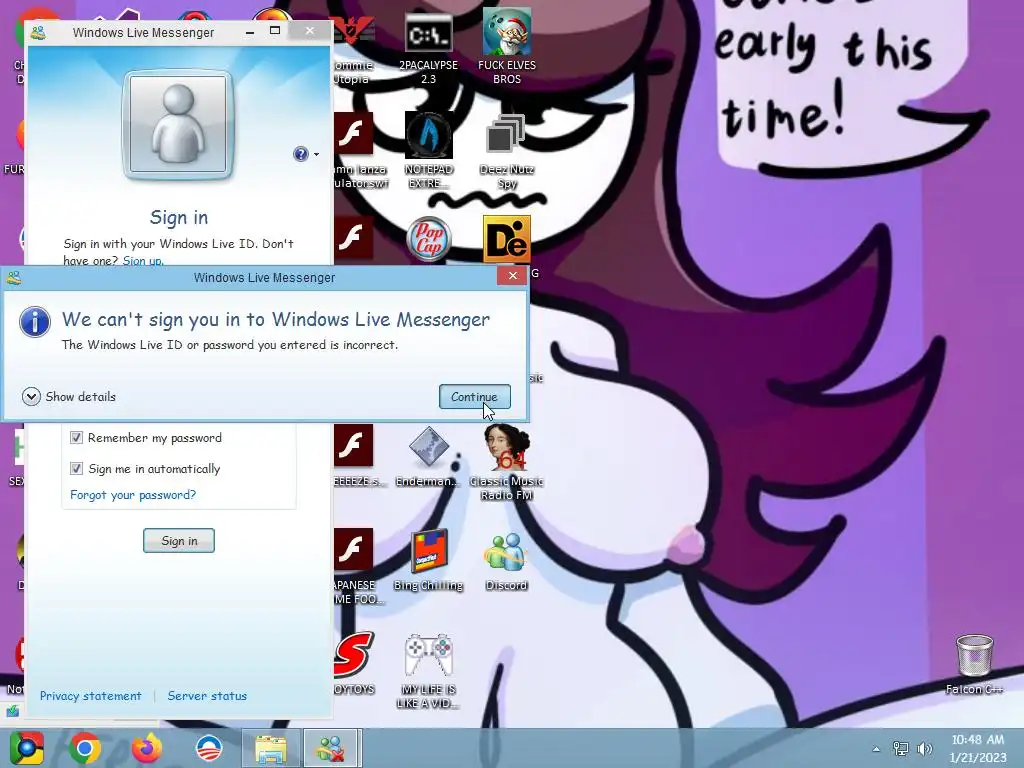Image resolution: width=1024 pixels, height=768 pixels.
Task: Open the Privacy statement link
Action: pyautogui.click(x=90, y=696)
